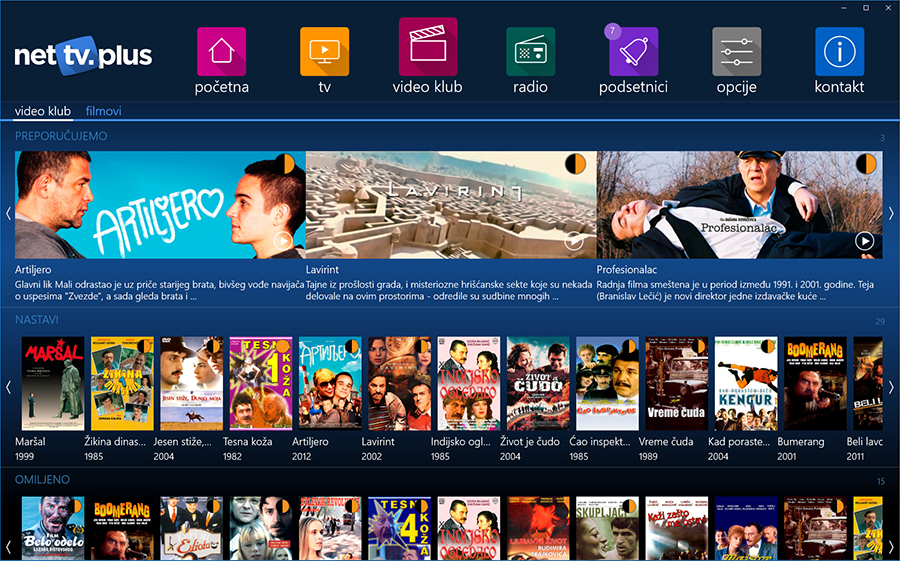Play the Lavirint featured banner
Screen dimensions: 900x561
point(574,241)
